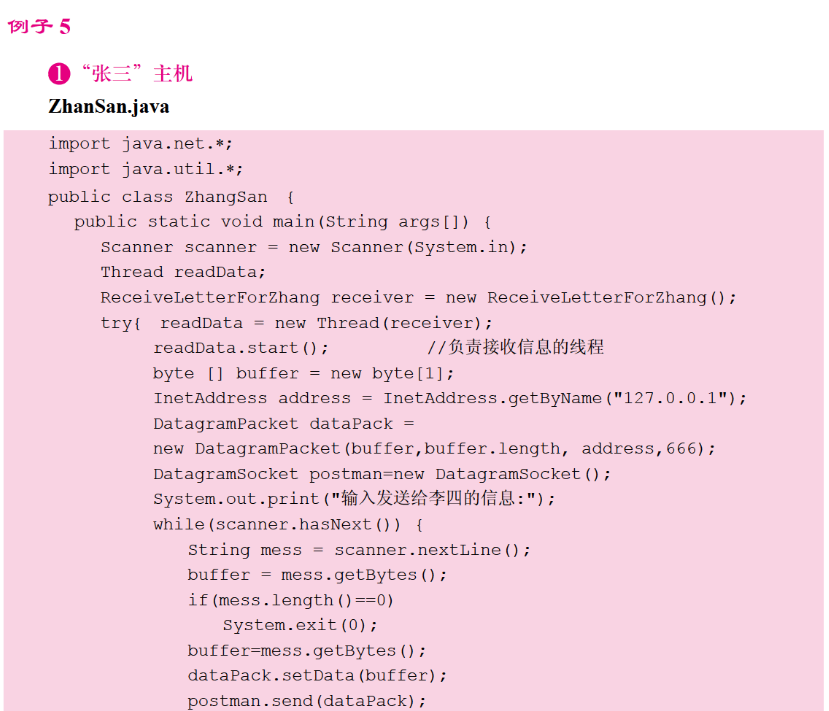Click the pink heading "例子 5"
The width and height of the screenshot is (829, 711).
tap(39, 27)
